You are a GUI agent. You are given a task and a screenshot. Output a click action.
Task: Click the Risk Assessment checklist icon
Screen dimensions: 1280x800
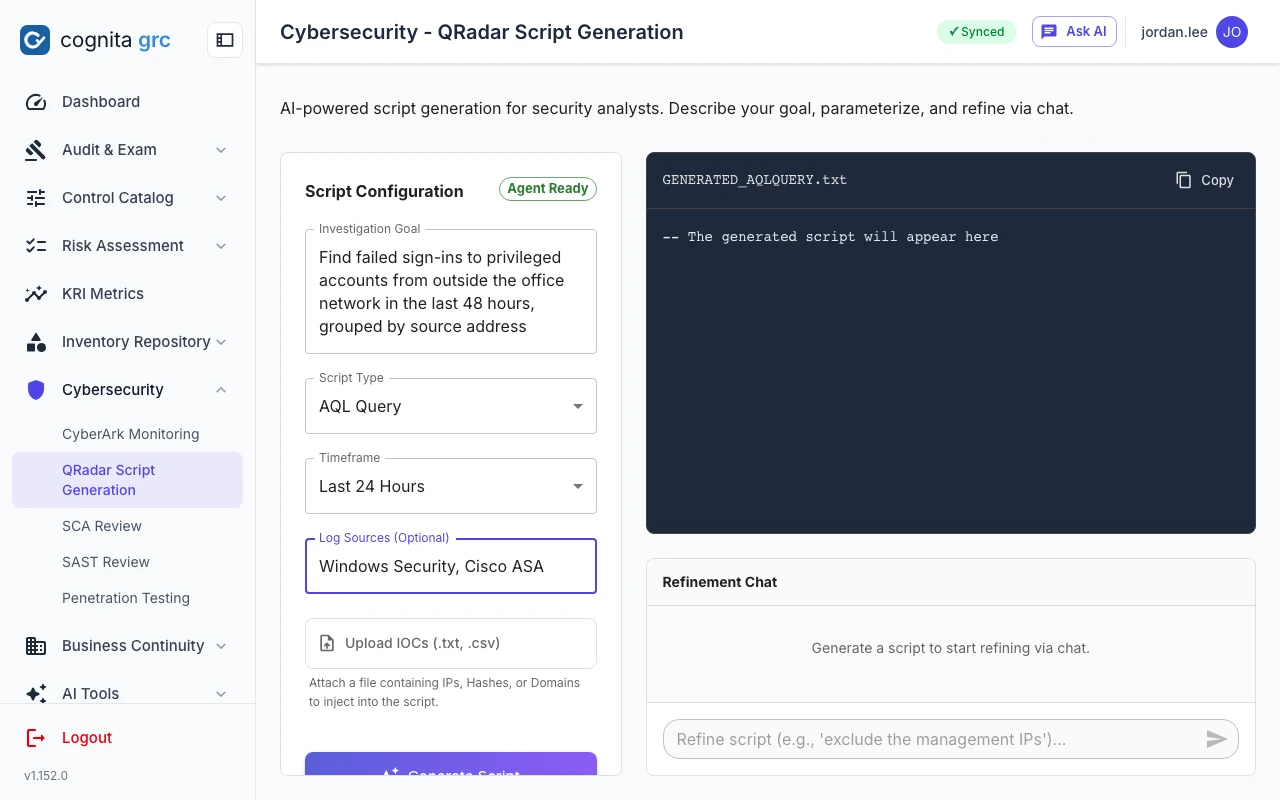pyautogui.click(x=36, y=246)
